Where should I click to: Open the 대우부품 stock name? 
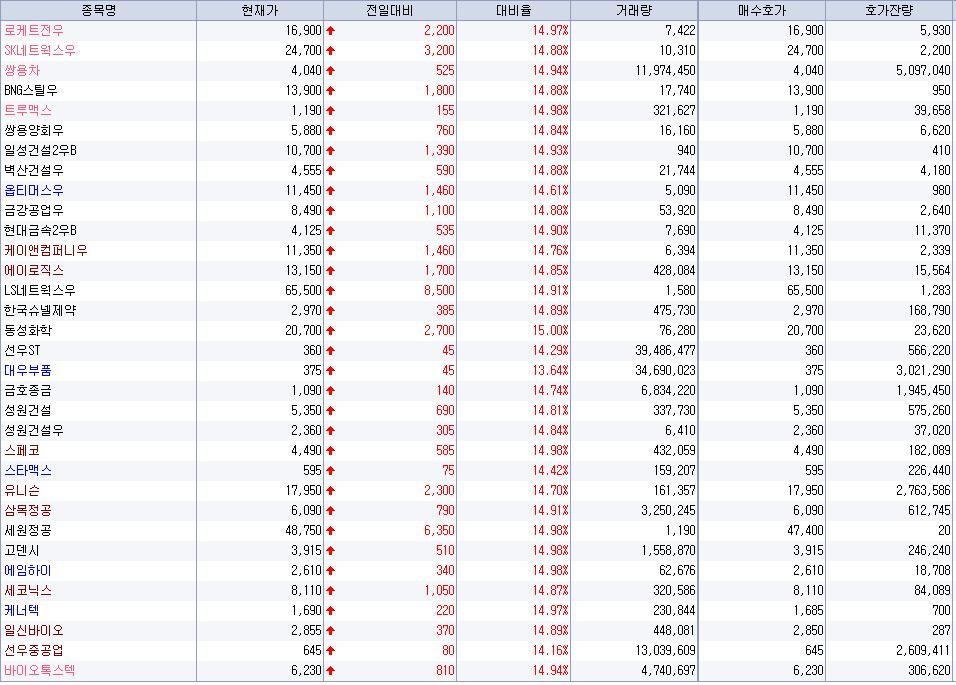(x=28, y=371)
